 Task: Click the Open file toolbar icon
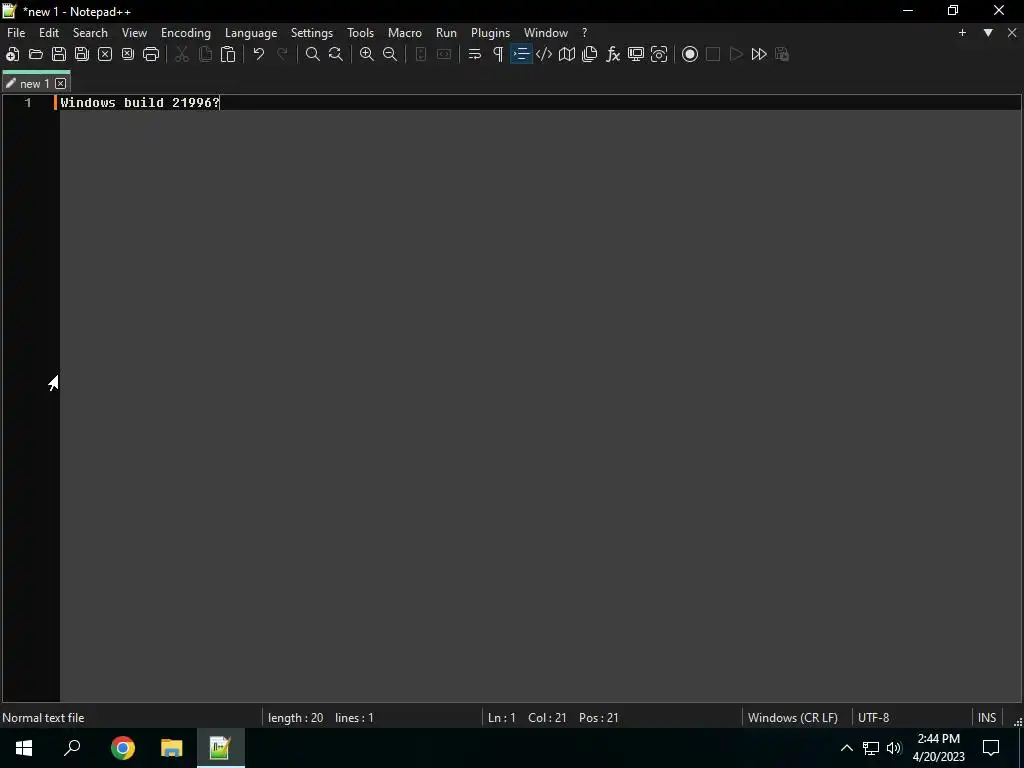(x=36, y=54)
